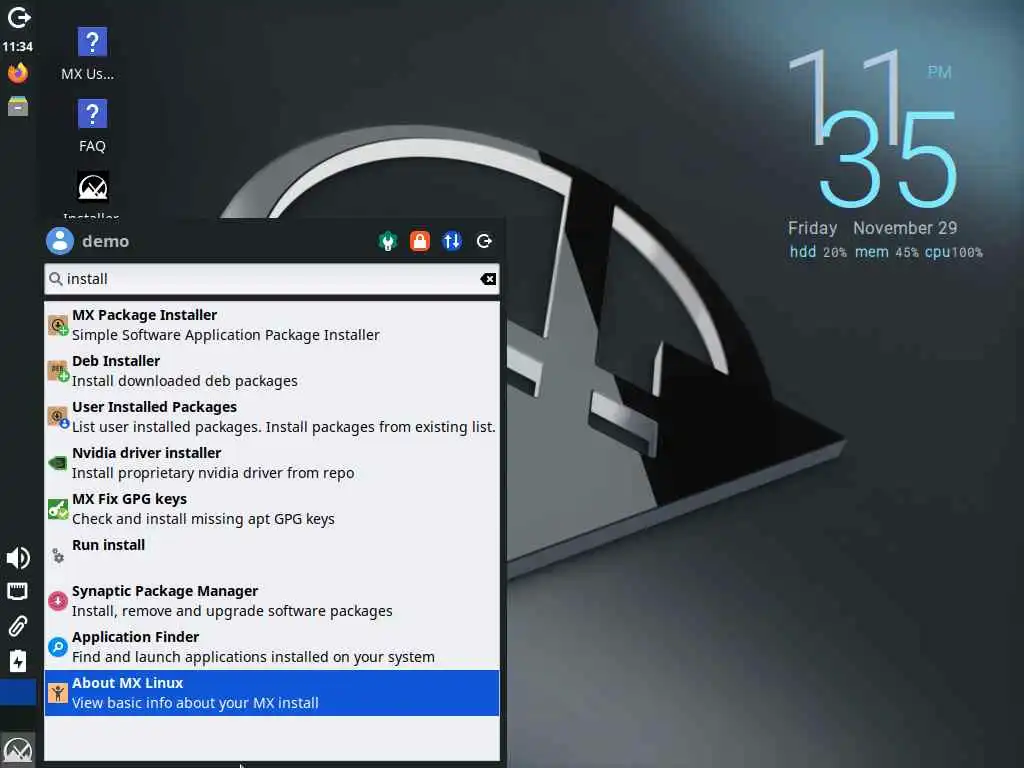Clear the search field text
This screenshot has width=1024, height=768.
[x=488, y=280]
